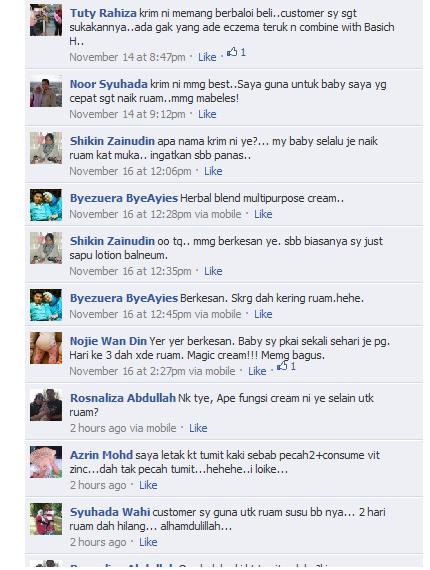Like Azrin Mohd's comment
The width and height of the screenshot is (430, 570).
[x=148, y=485]
